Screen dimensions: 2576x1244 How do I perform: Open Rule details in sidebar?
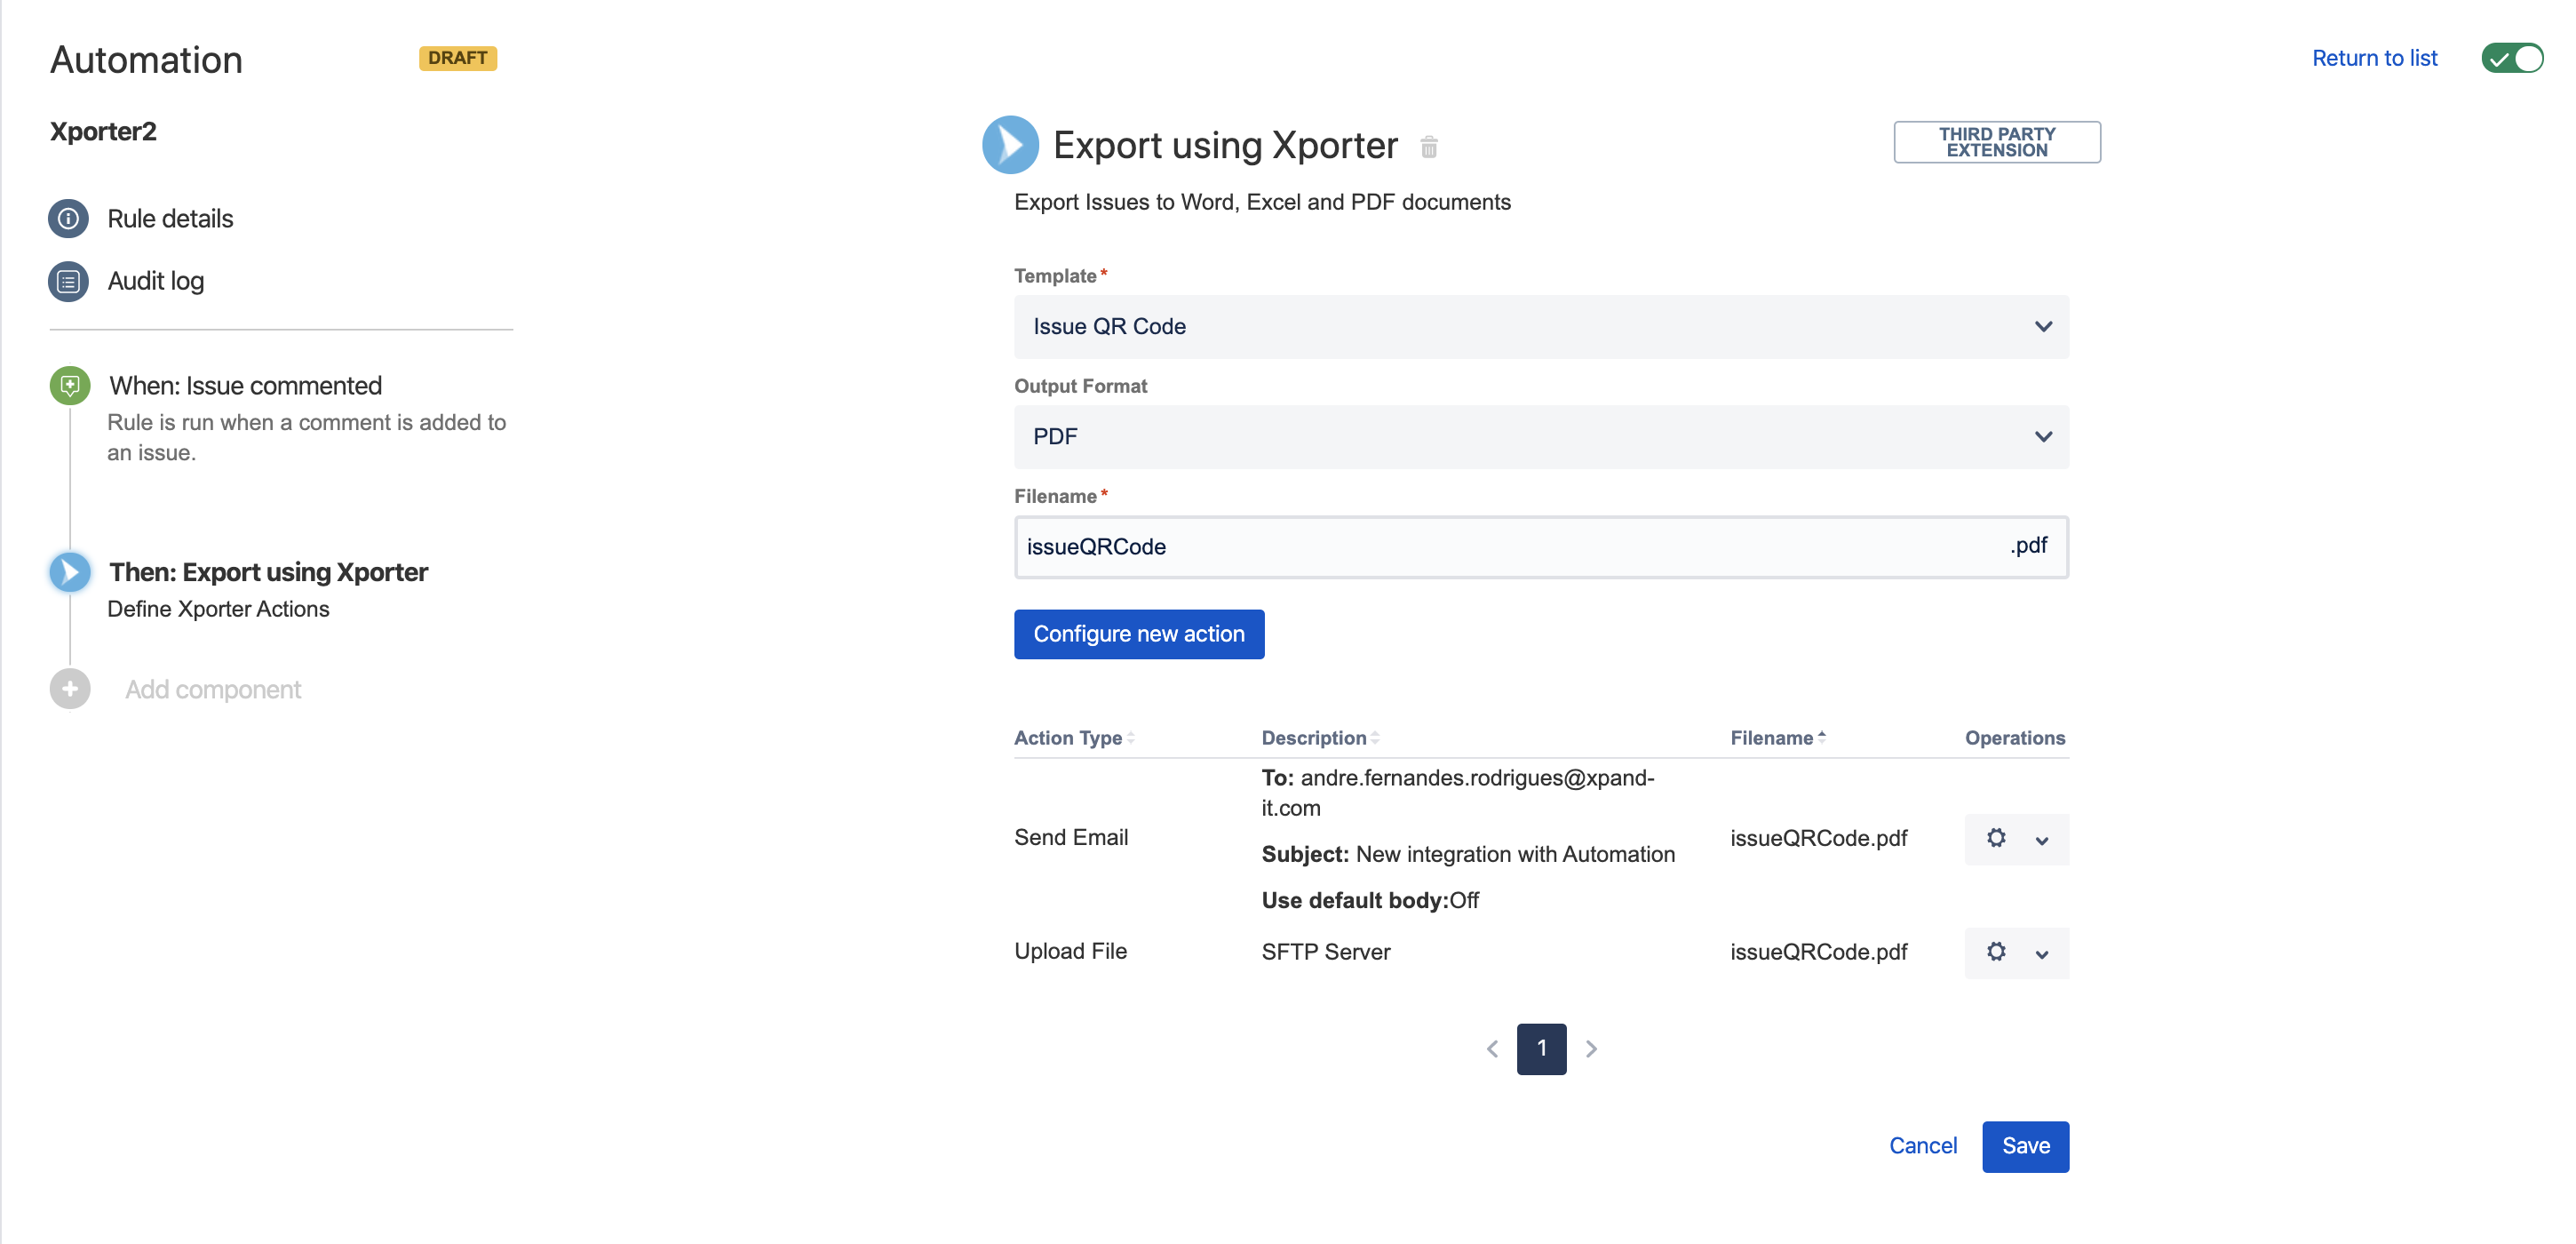pyautogui.click(x=170, y=218)
